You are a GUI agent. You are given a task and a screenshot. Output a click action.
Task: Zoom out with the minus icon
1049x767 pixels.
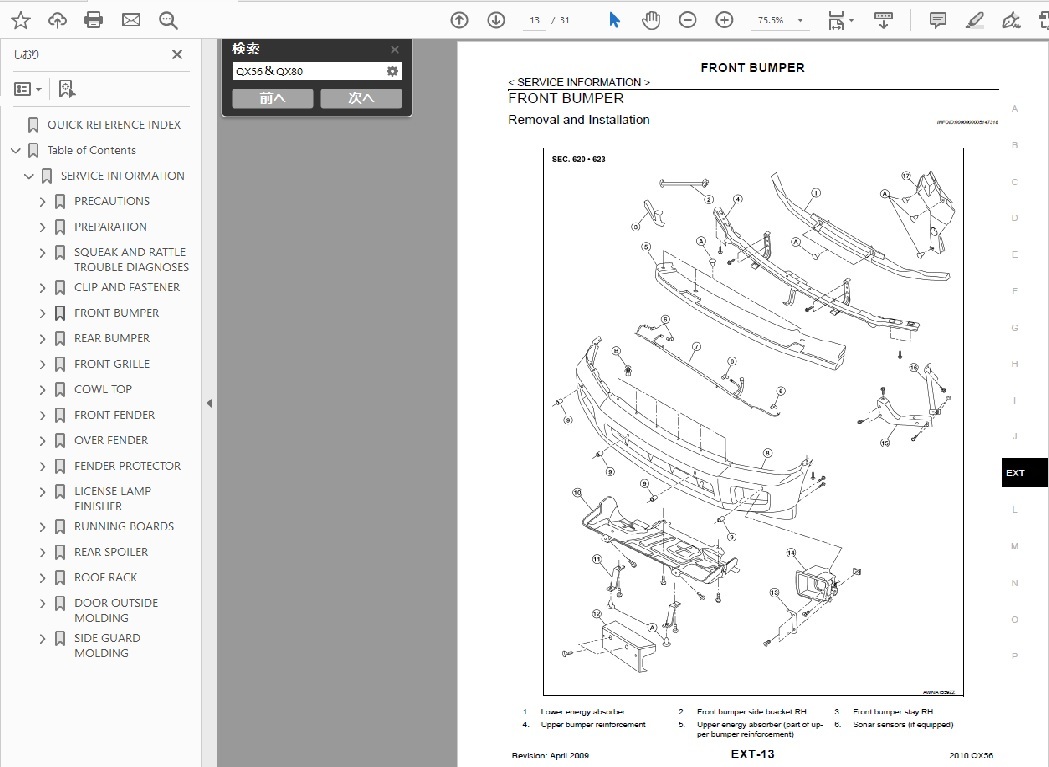tap(687, 20)
